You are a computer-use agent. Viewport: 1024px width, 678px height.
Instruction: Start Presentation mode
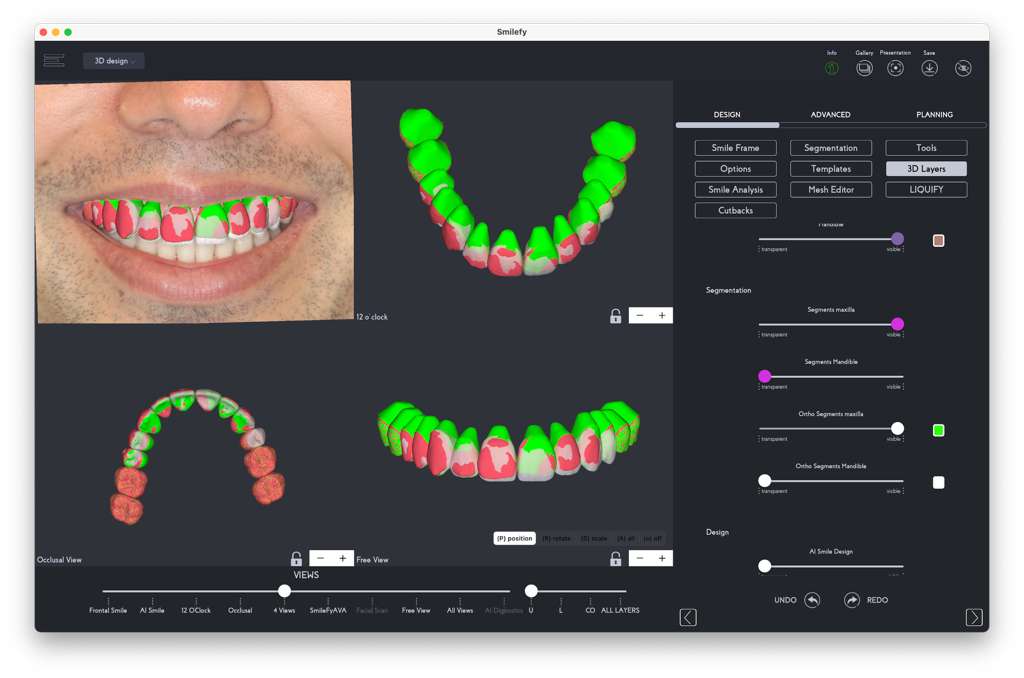pyautogui.click(x=896, y=68)
